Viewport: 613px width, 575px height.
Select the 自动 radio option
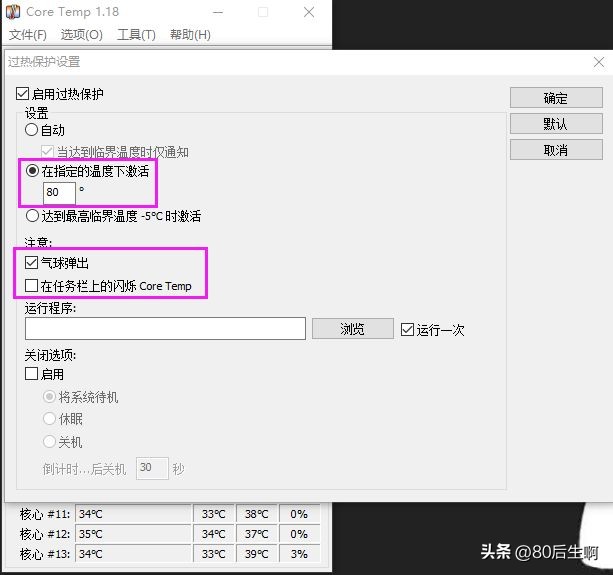[31, 130]
